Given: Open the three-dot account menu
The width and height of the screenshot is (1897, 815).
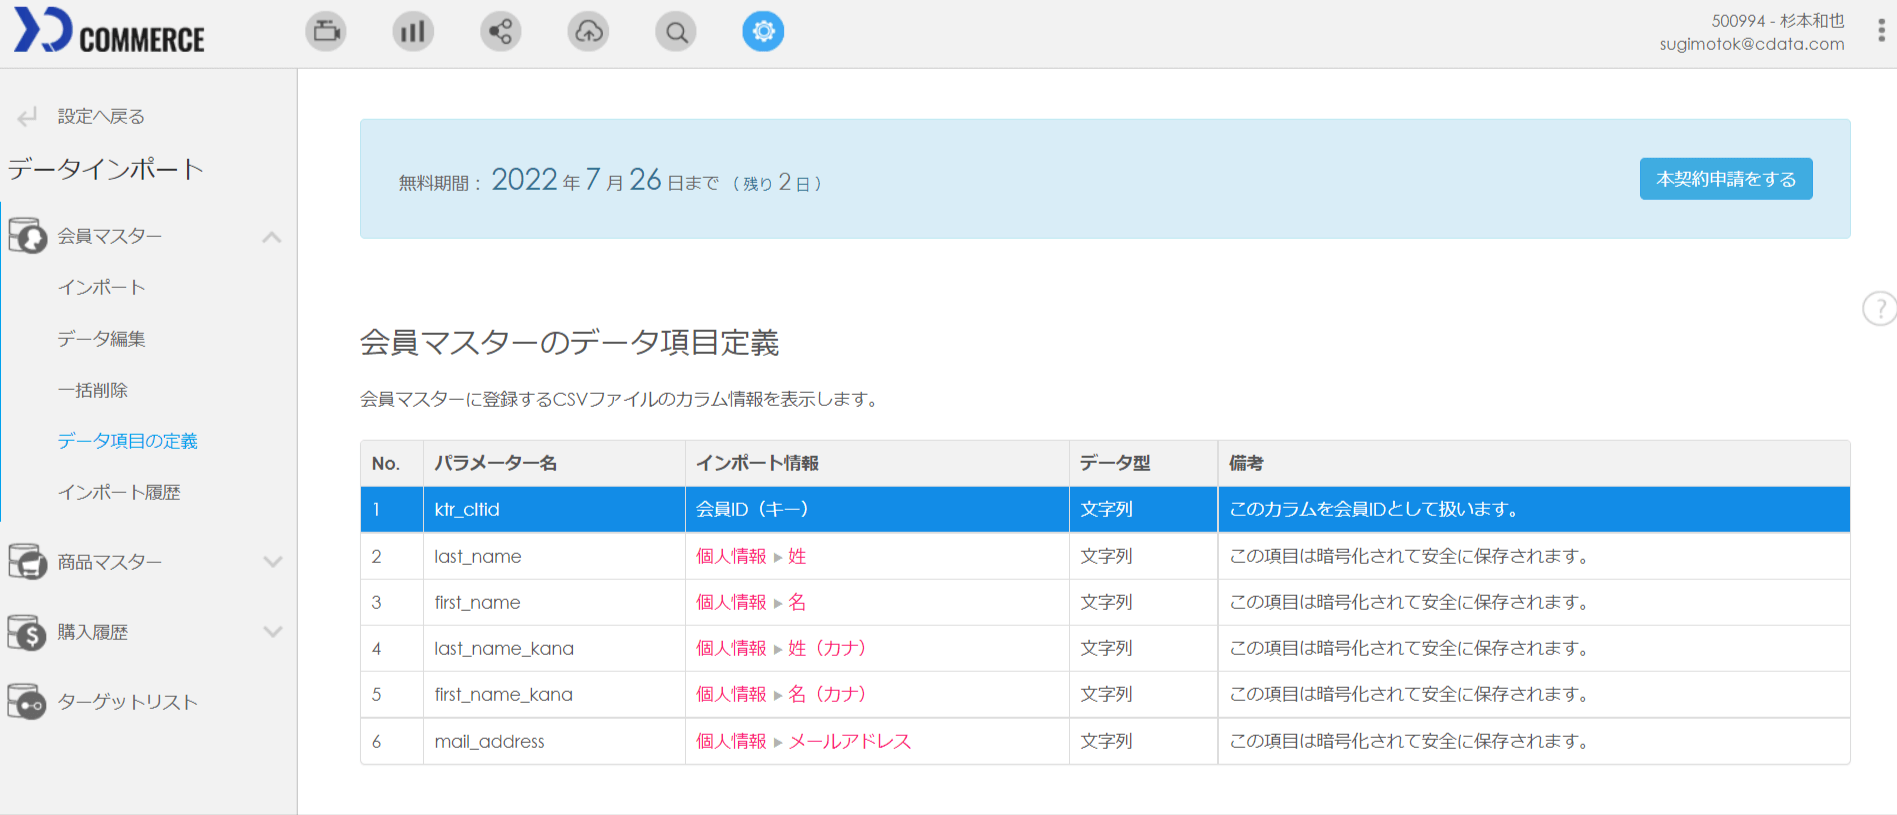Looking at the screenshot, I should (x=1881, y=31).
